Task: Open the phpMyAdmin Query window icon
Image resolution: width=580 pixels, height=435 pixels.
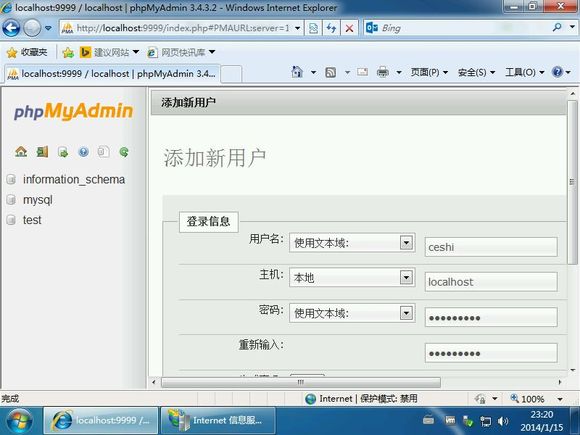Action: pyautogui.click(x=63, y=152)
